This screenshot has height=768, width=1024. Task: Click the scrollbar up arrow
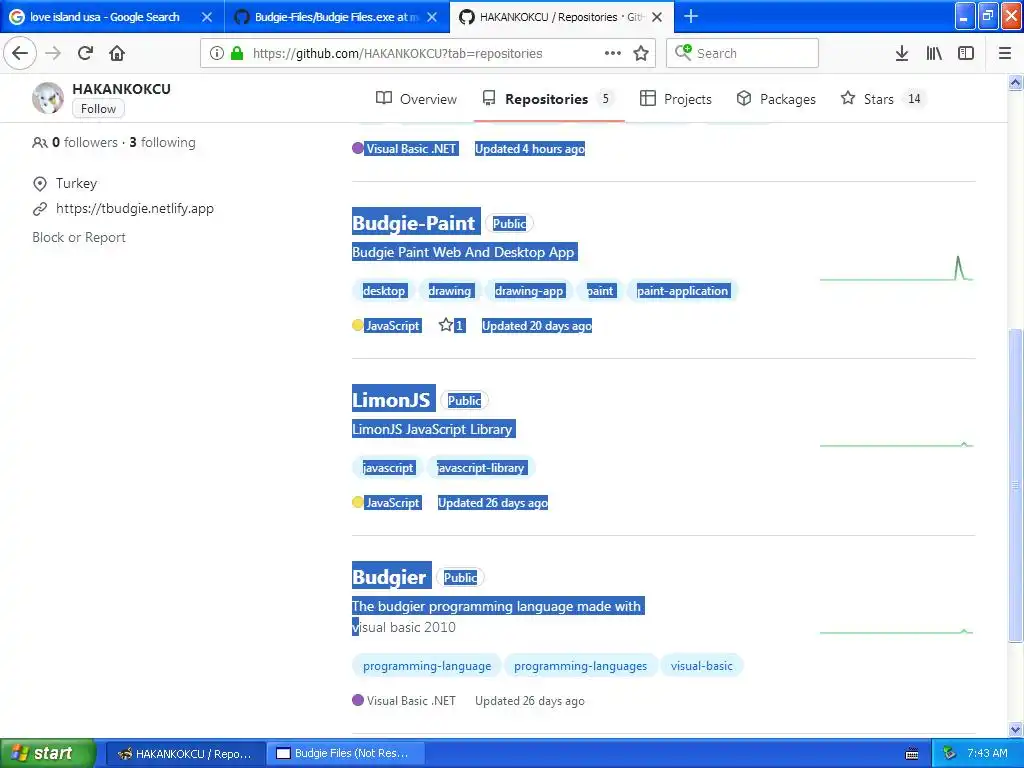tap(1015, 82)
